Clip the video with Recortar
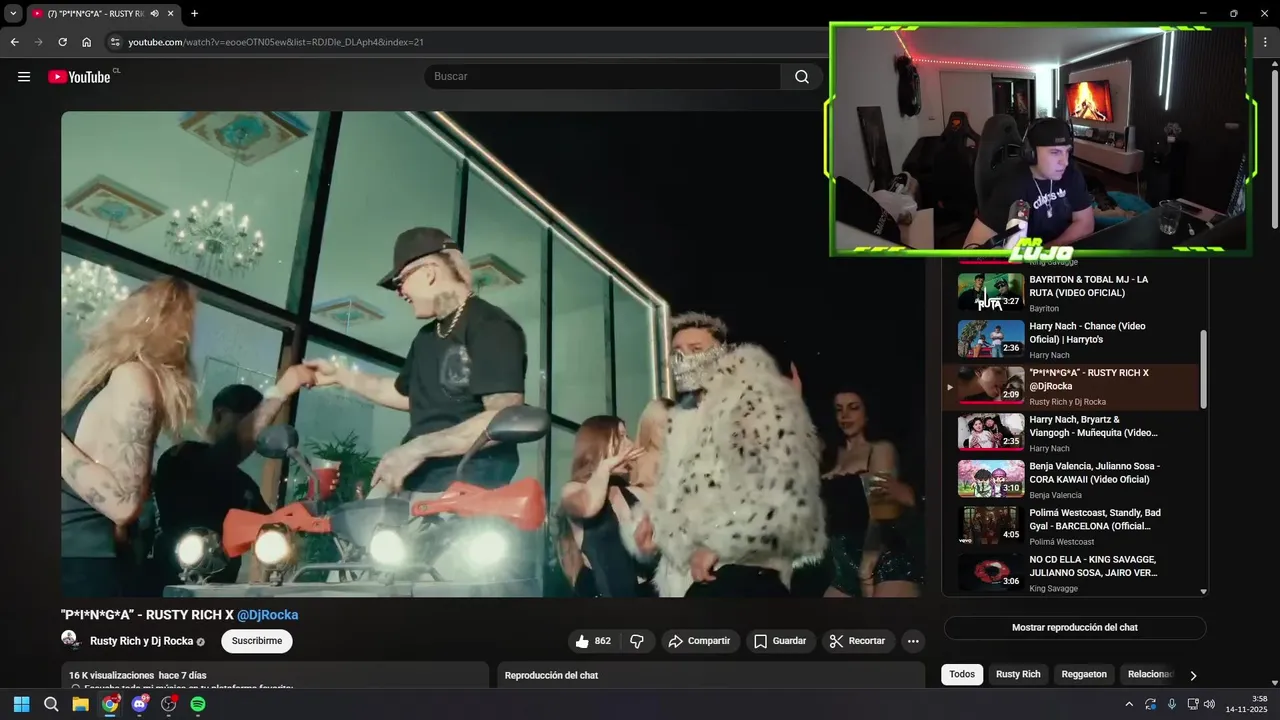Image resolution: width=1280 pixels, height=720 pixels. [x=858, y=641]
